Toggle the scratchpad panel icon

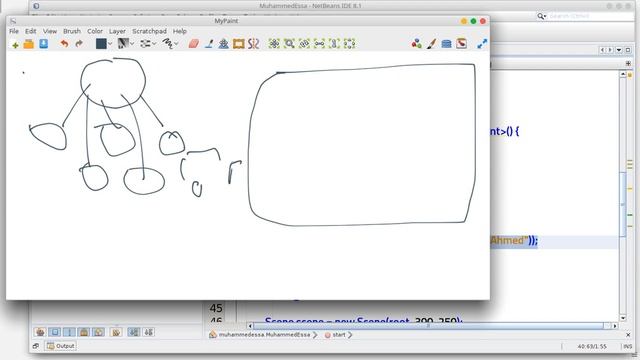(x=461, y=44)
